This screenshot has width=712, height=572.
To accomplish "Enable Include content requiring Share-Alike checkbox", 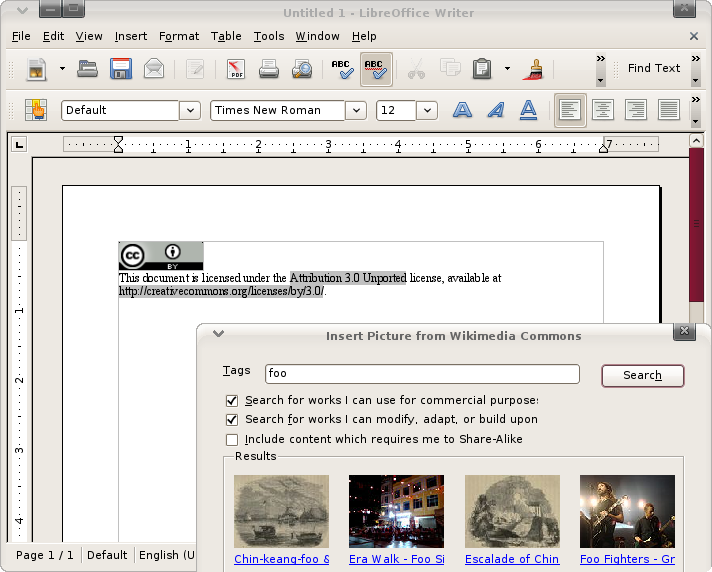I will point(232,439).
